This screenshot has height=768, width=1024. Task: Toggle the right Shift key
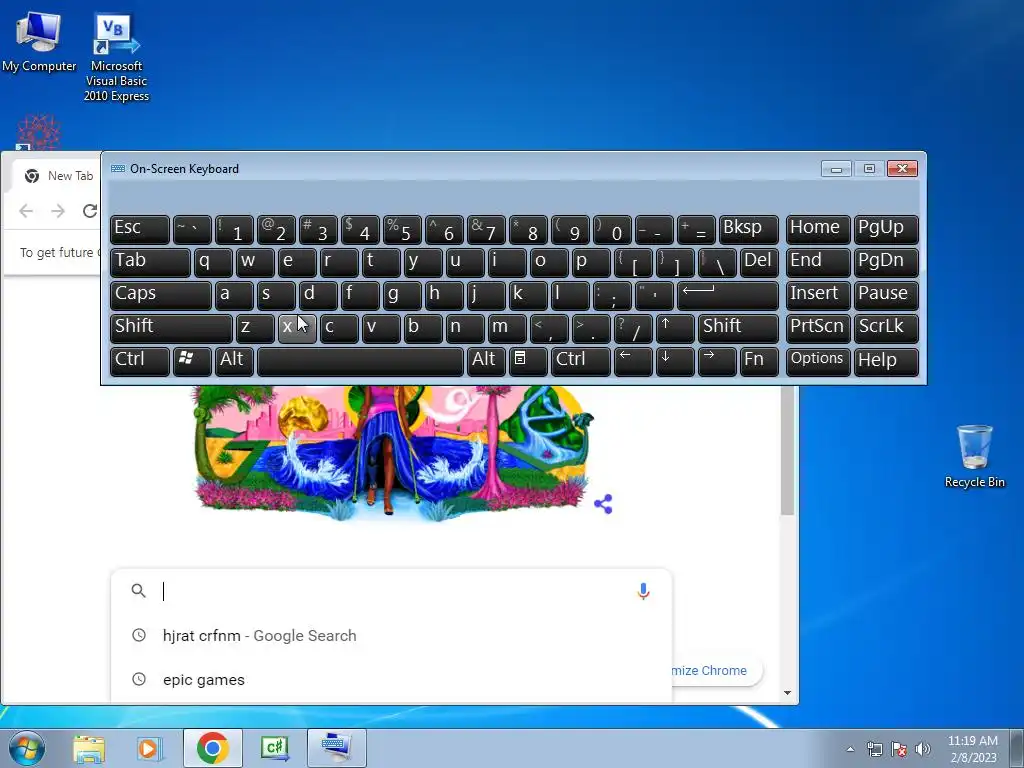click(x=739, y=328)
